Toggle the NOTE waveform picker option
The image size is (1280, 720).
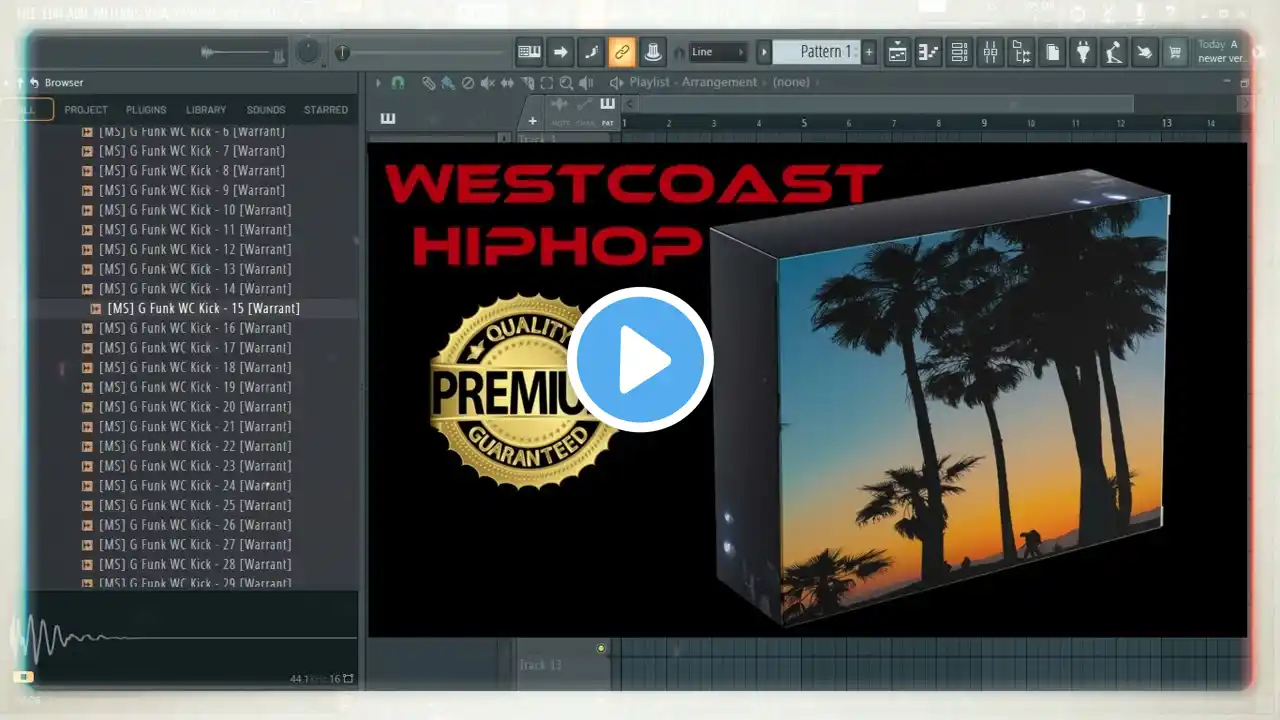[560, 110]
